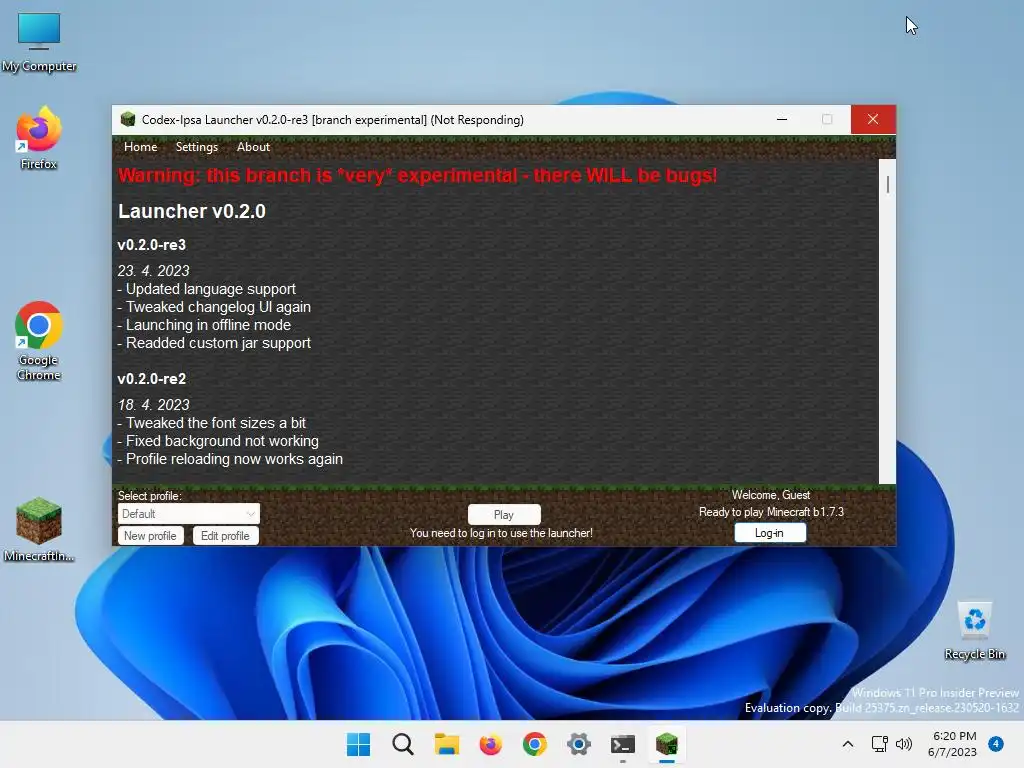The width and height of the screenshot is (1024, 768).
Task: Click the launcher title bar grass block icon
Action: tap(128, 120)
